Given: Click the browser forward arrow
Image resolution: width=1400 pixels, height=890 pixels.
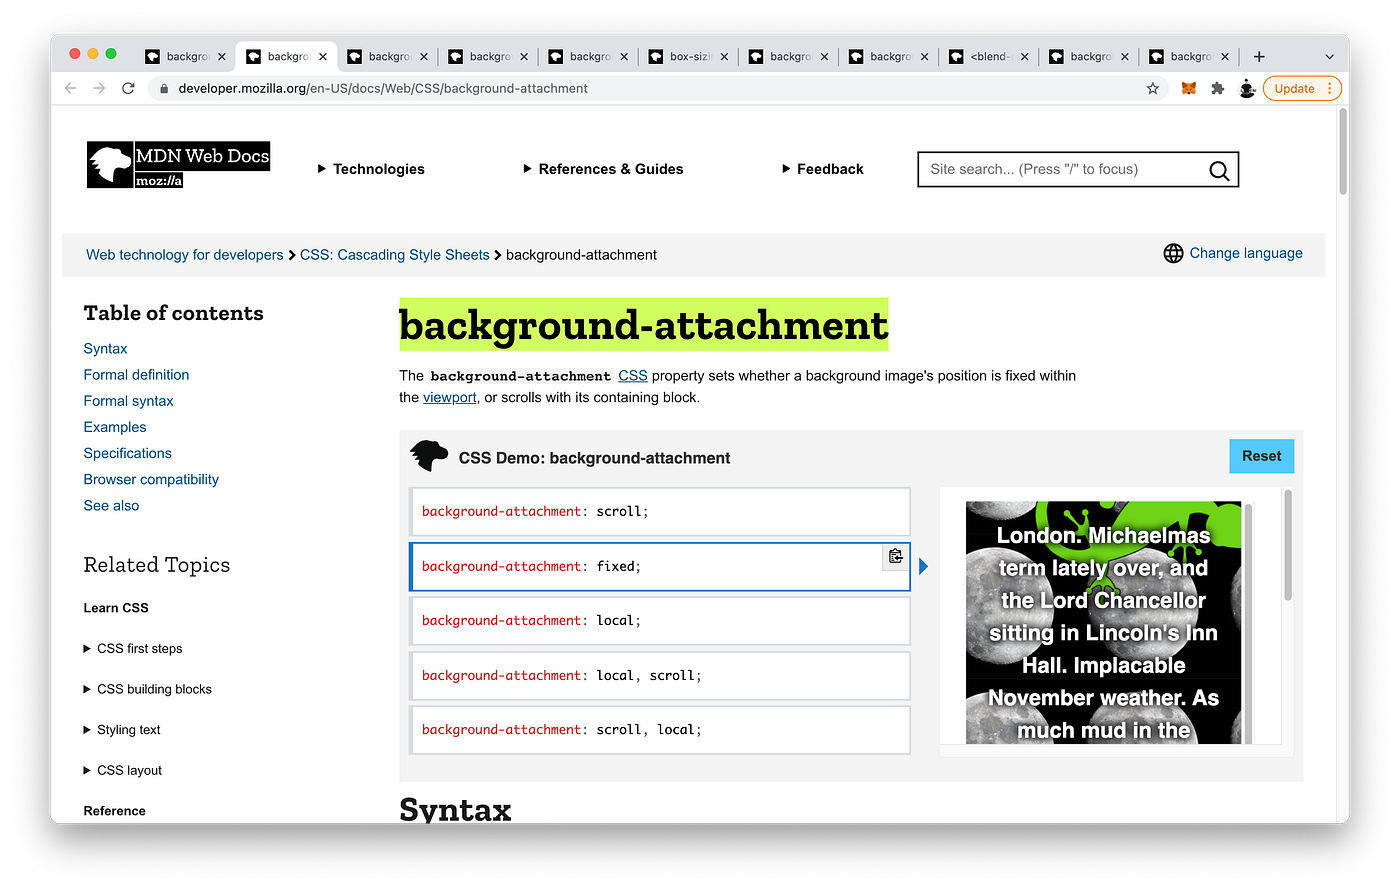Looking at the screenshot, I should click(x=99, y=88).
